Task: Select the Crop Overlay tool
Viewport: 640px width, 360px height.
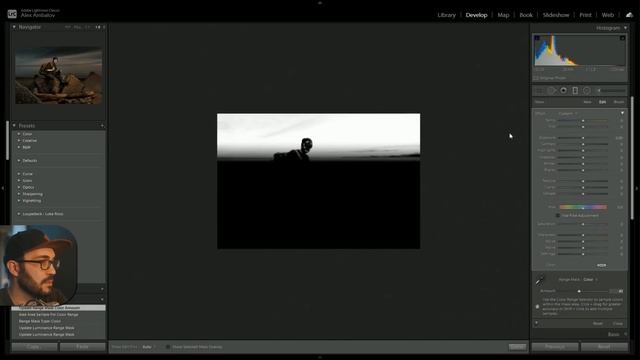Action: click(540, 90)
